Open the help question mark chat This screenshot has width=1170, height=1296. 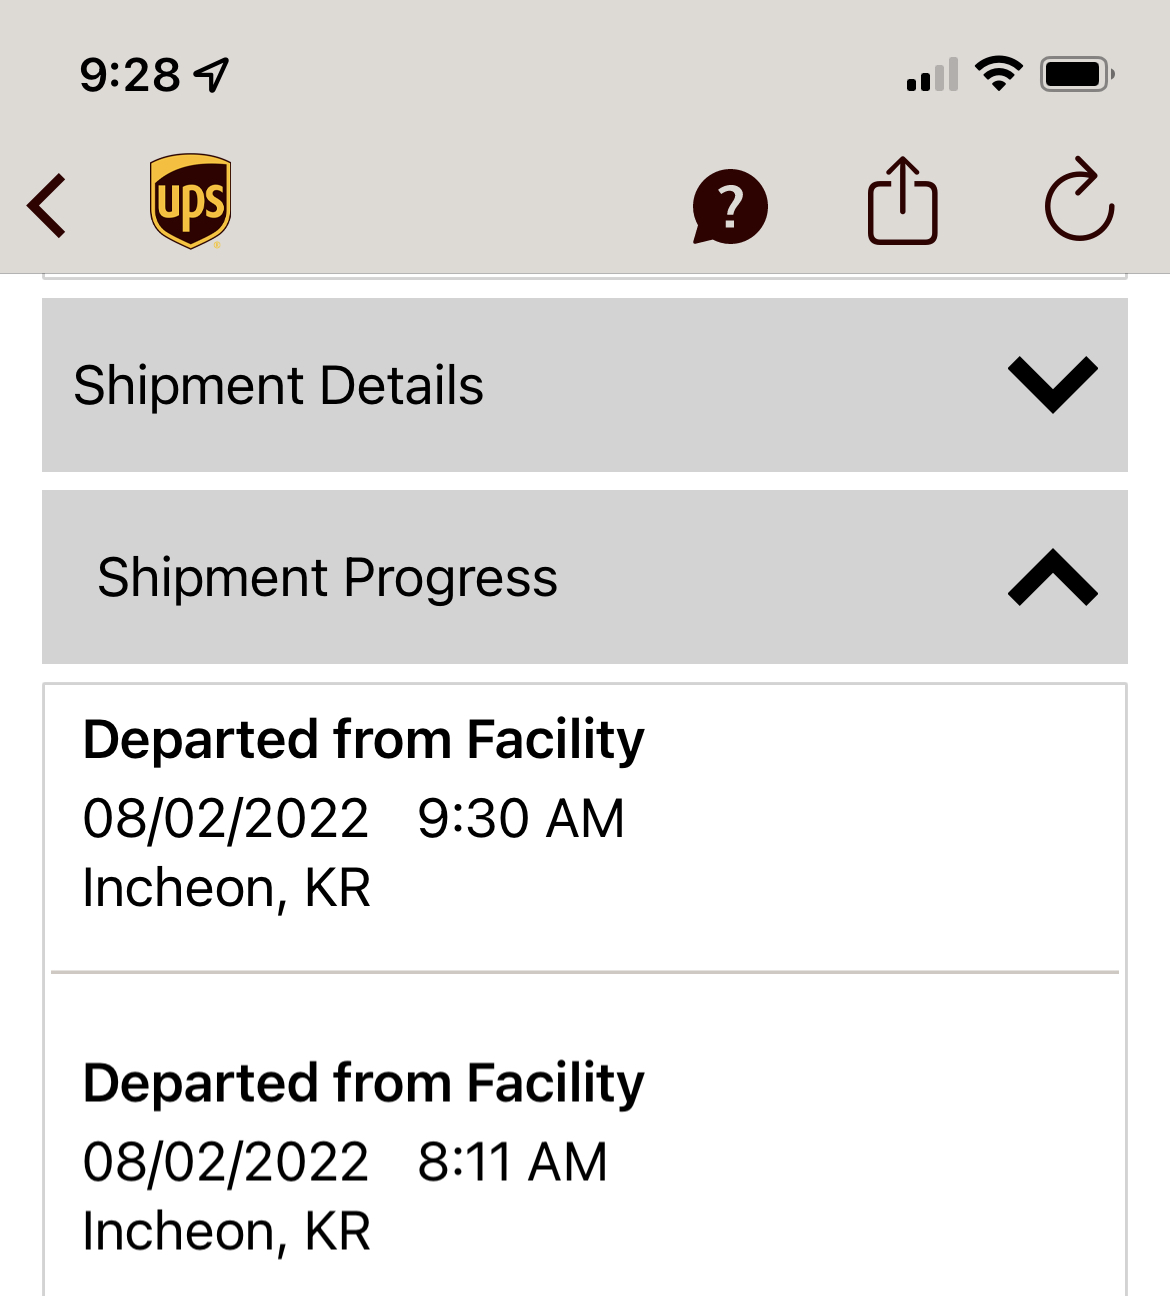click(730, 206)
